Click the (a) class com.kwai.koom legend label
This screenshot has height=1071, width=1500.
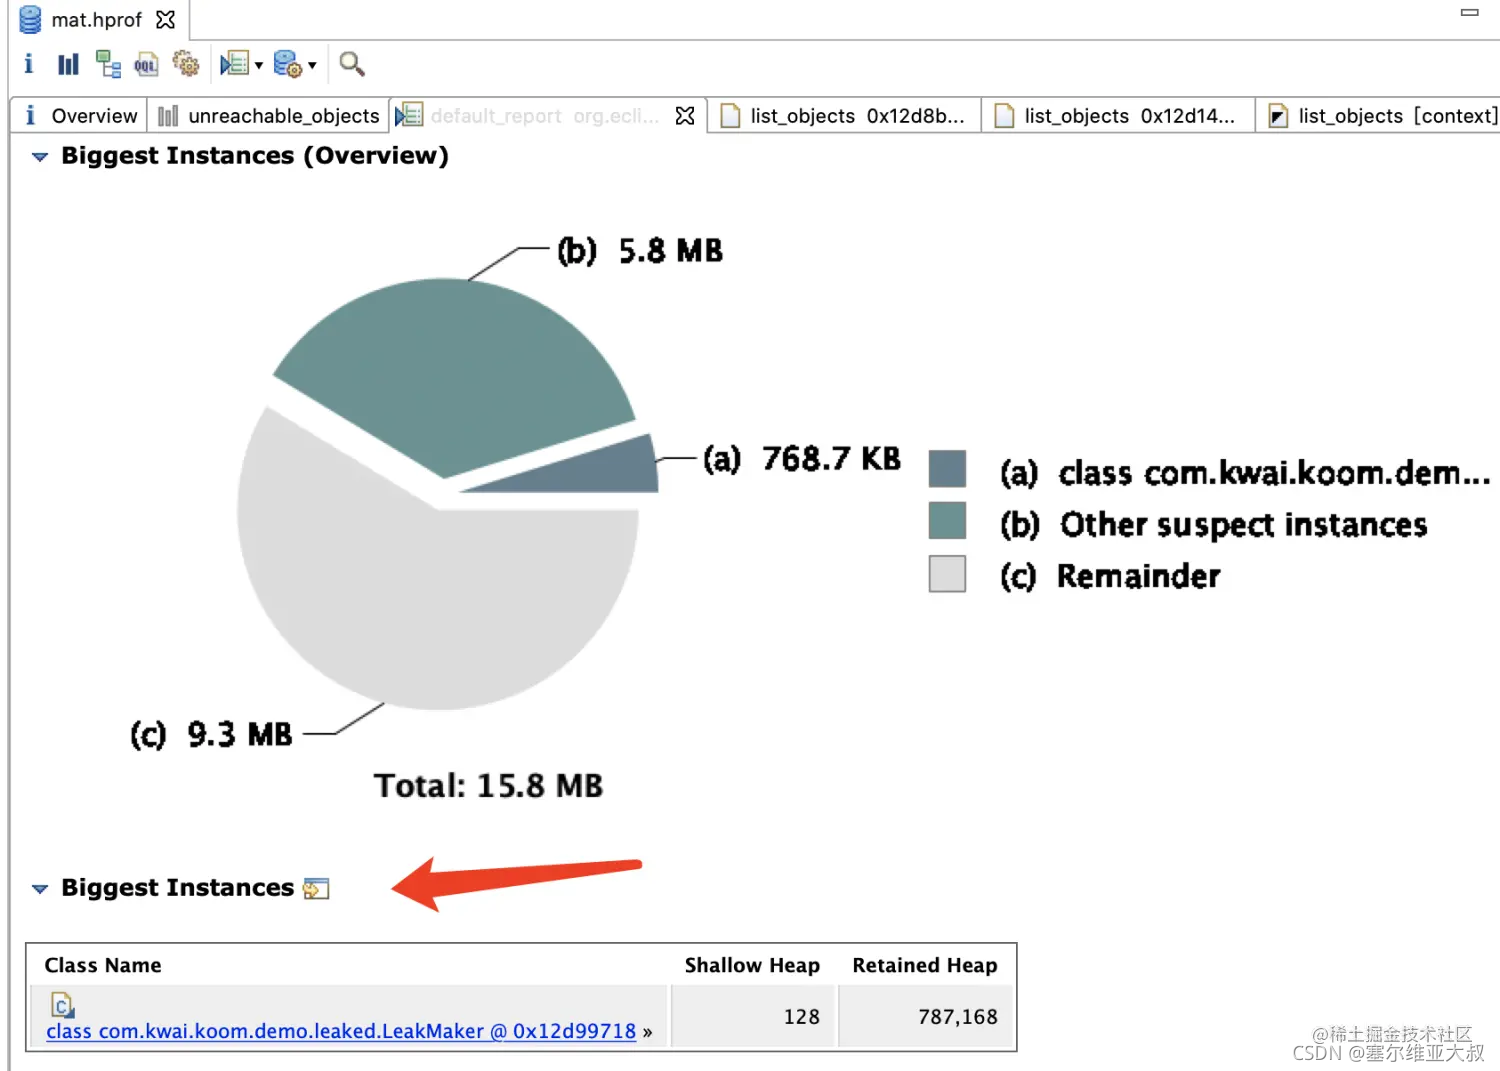[x=1245, y=472]
